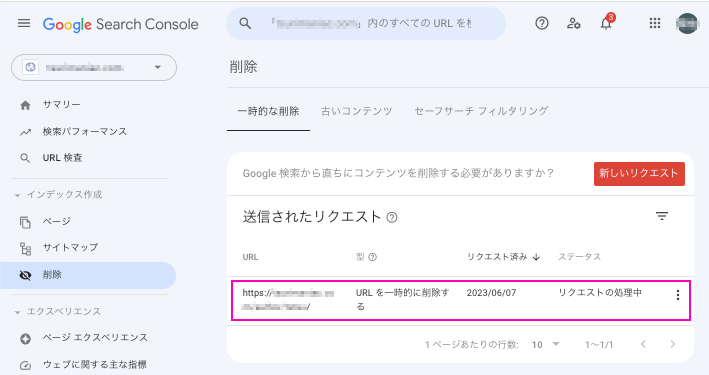Click the 1〜1/1 pagination range text
The image size is (709, 375).
click(599, 345)
